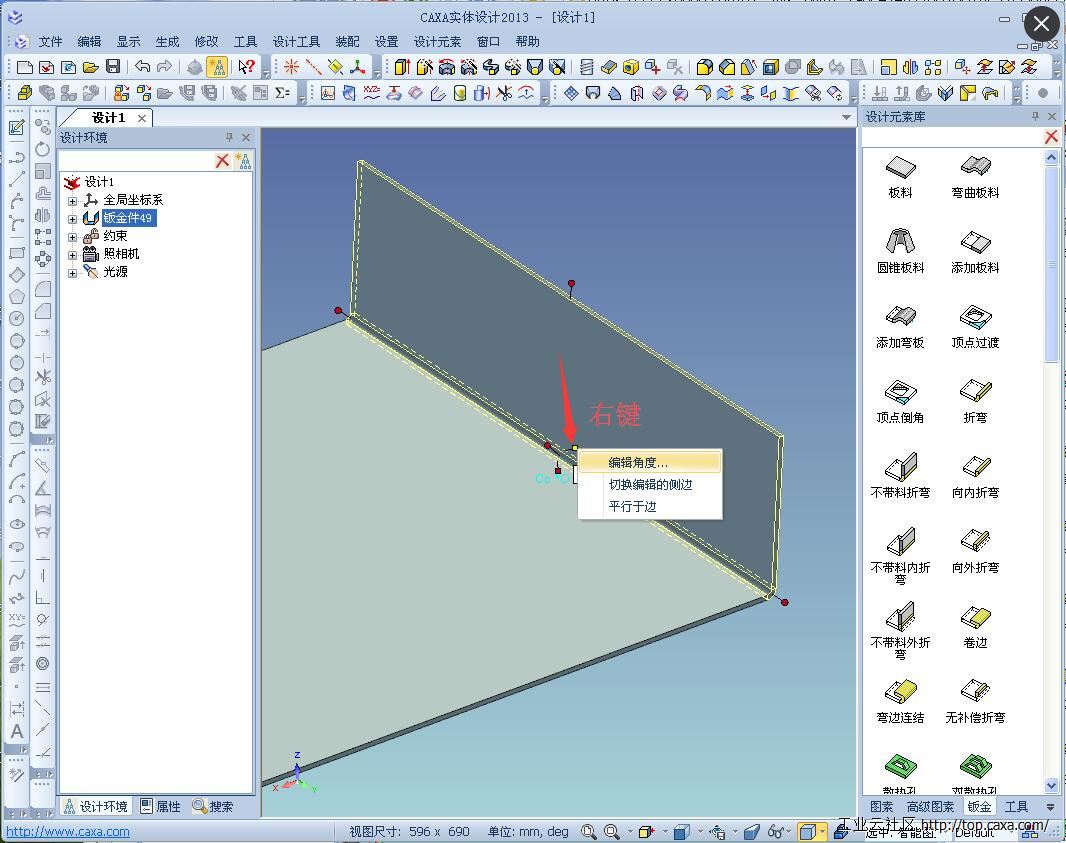Expand the 光源 tree node
The image size is (1066, 843).
pos(72,272)
